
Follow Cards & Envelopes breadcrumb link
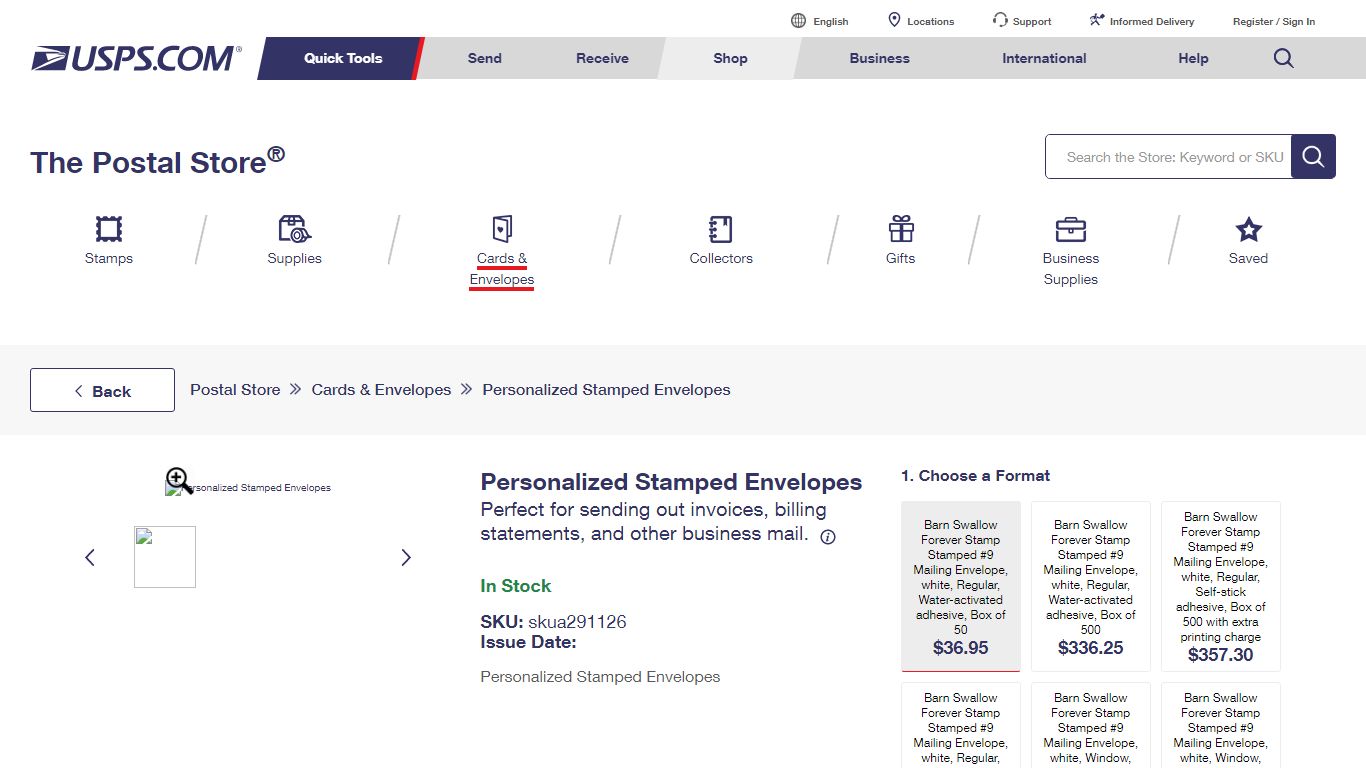381,390
